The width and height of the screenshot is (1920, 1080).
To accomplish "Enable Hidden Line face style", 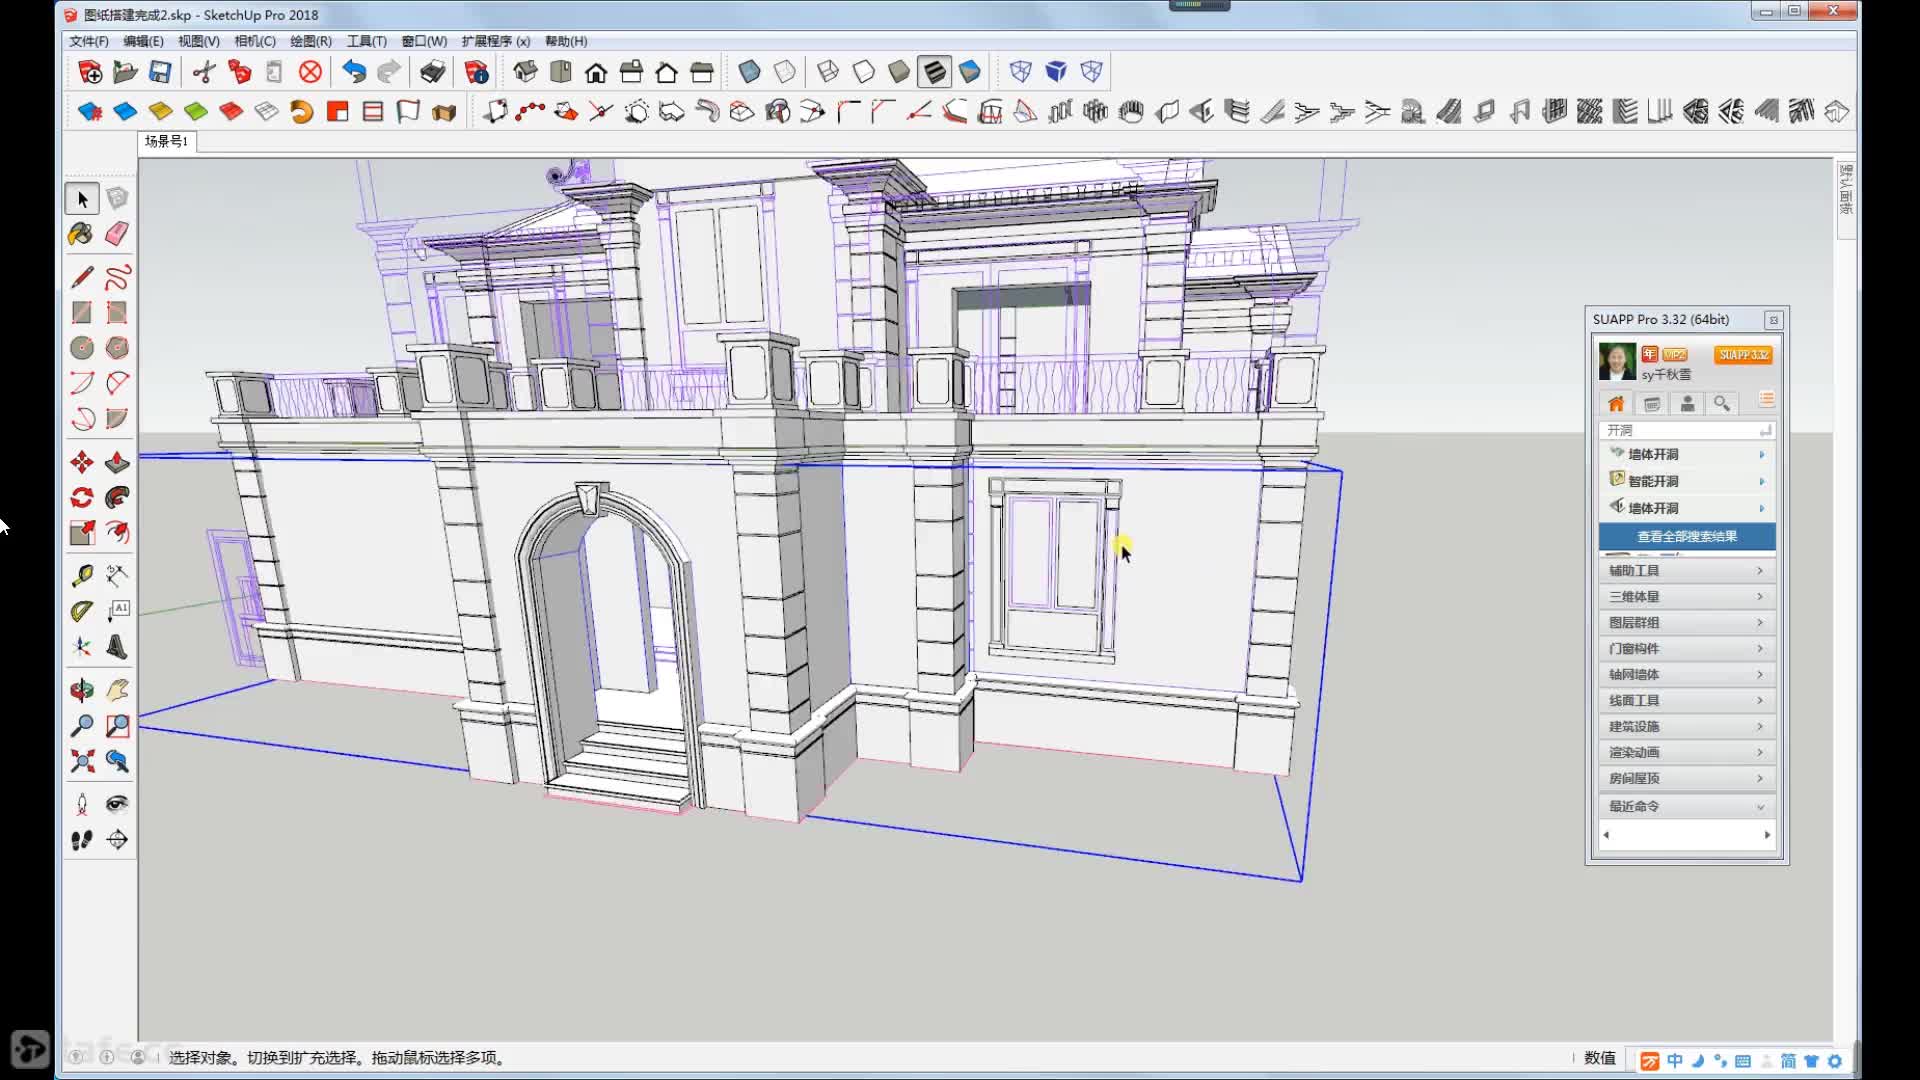I will tap(864, 72).
